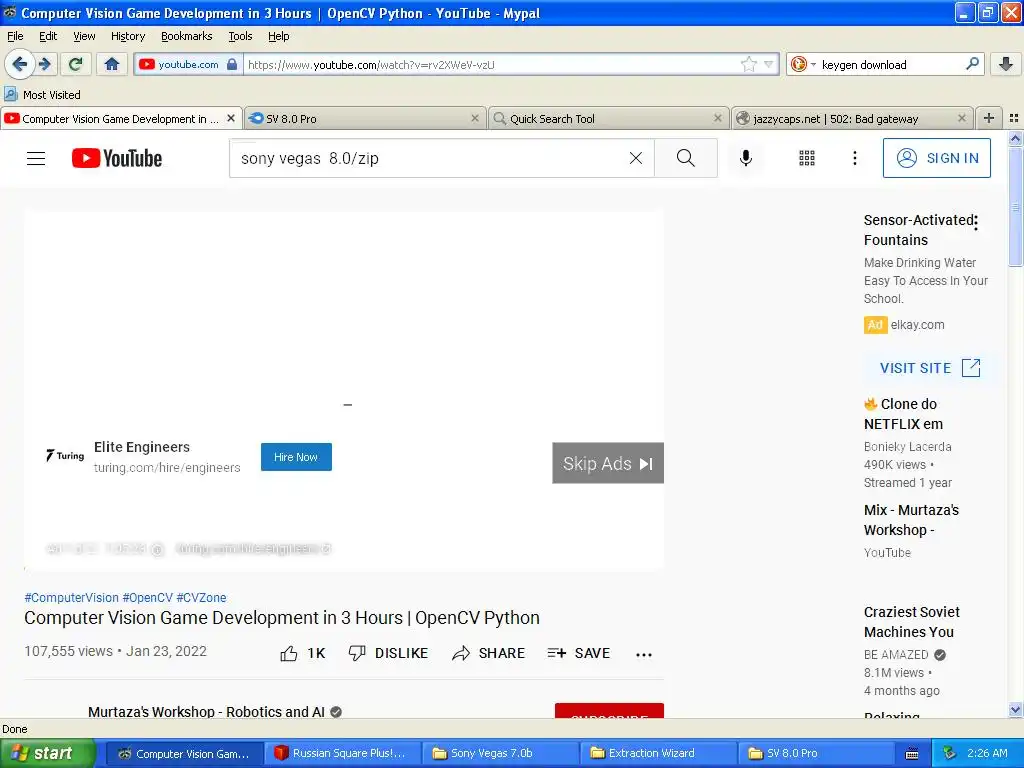Click the YouTube logo

(117, 158)
